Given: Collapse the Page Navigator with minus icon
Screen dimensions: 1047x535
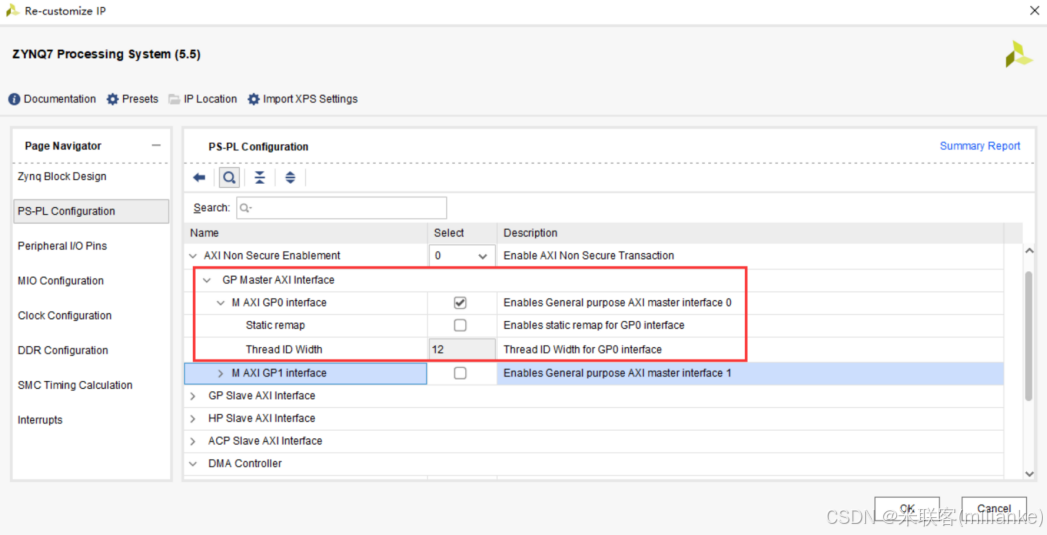Looking at the screenshot, I should (x=156, y=146).
